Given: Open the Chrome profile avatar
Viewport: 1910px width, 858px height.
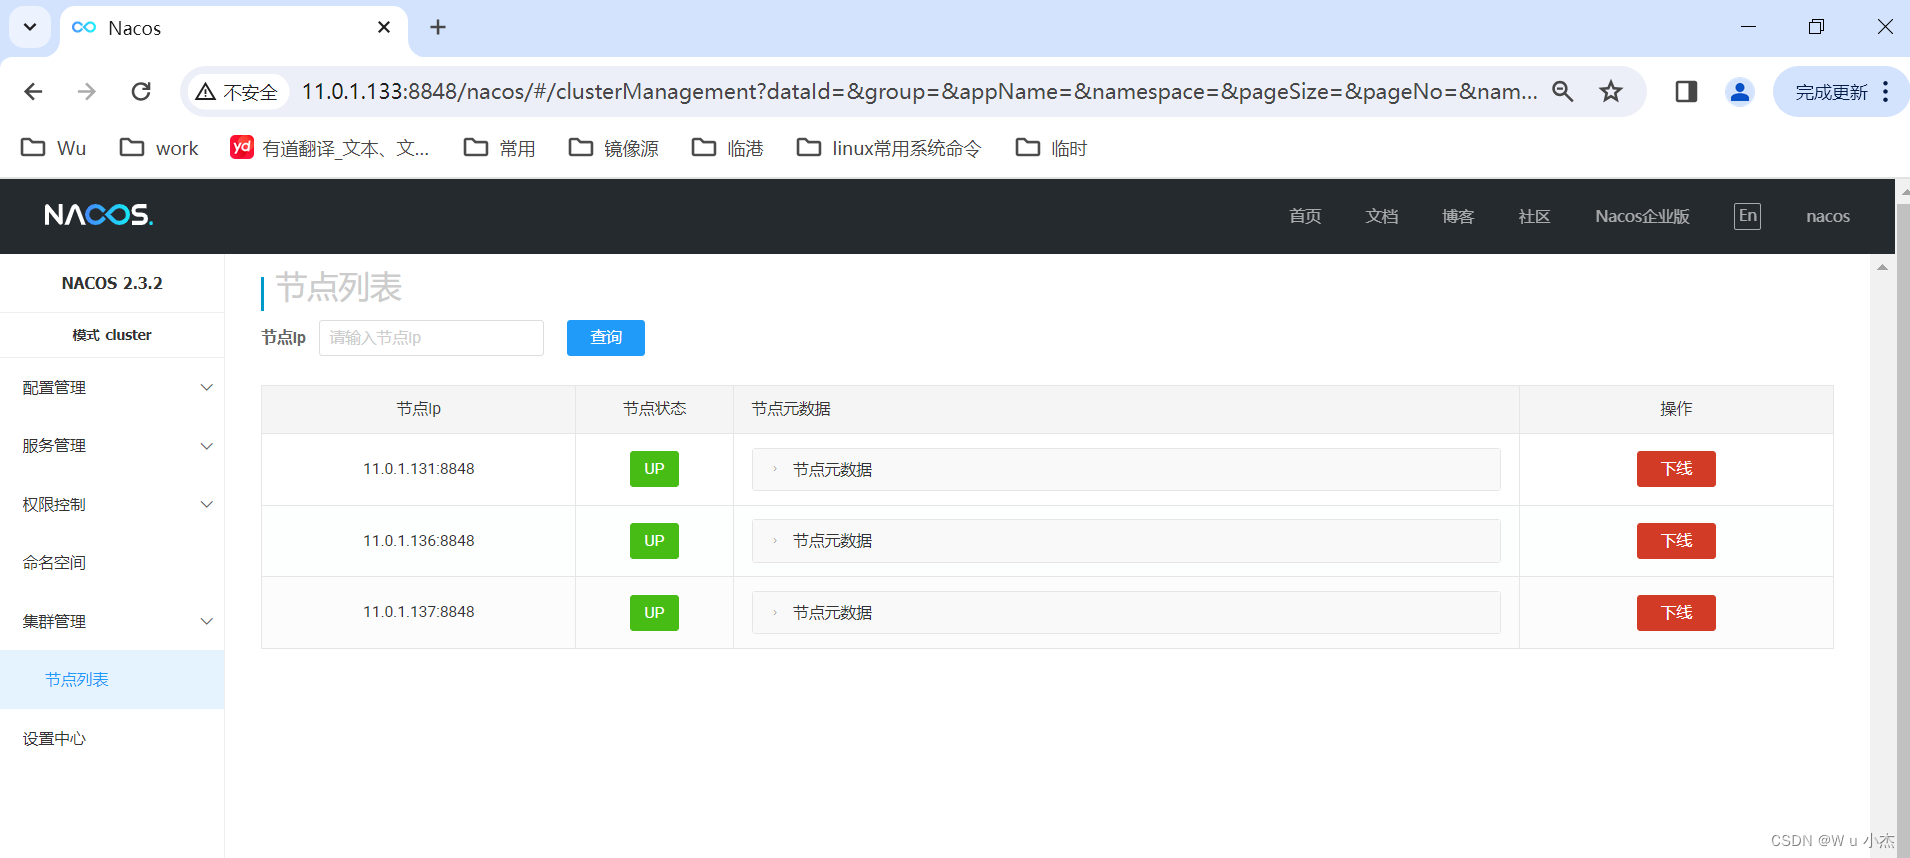Looking at the screenshot, I should pyautogui.click(x=1740, y=92).
